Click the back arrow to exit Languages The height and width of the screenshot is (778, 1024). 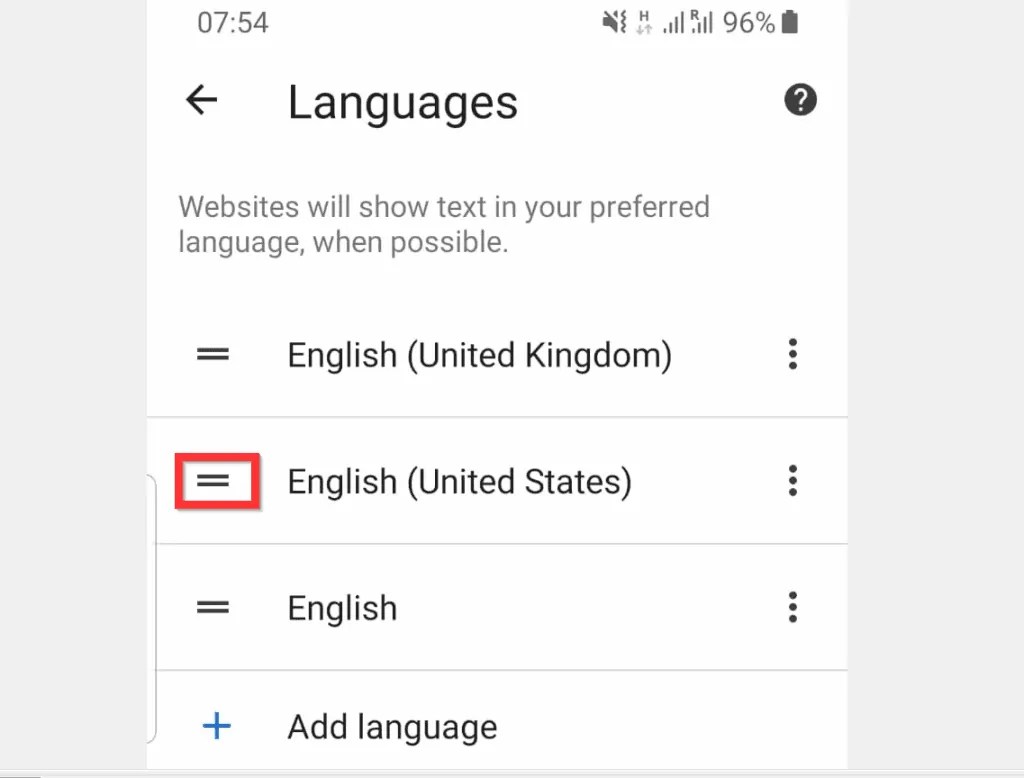click(201, 100)
